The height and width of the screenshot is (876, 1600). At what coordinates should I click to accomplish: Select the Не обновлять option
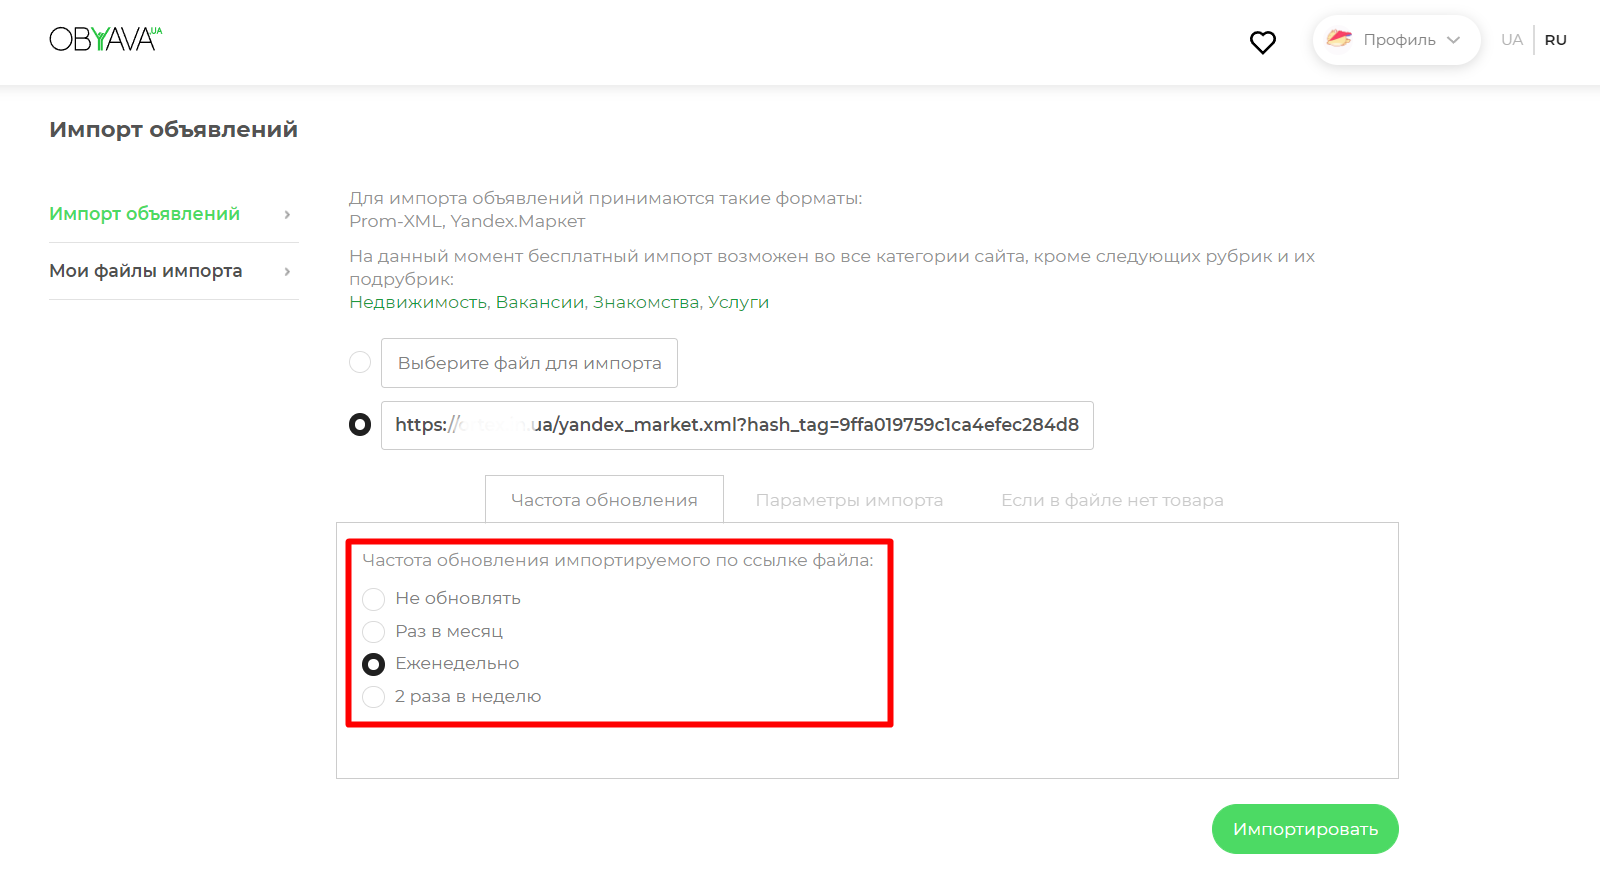374,599
